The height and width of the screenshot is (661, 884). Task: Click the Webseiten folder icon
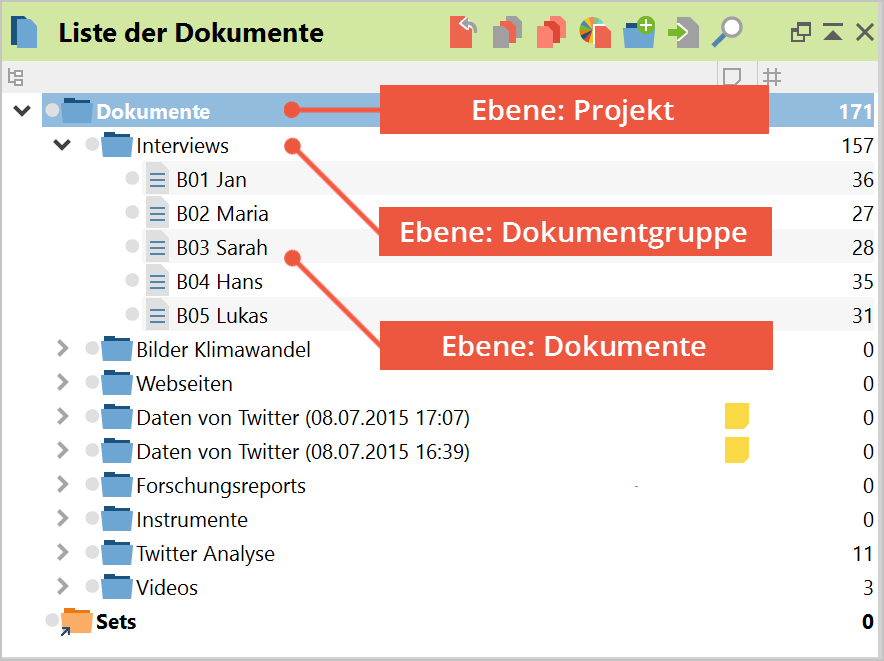click(x=117, y=382)
